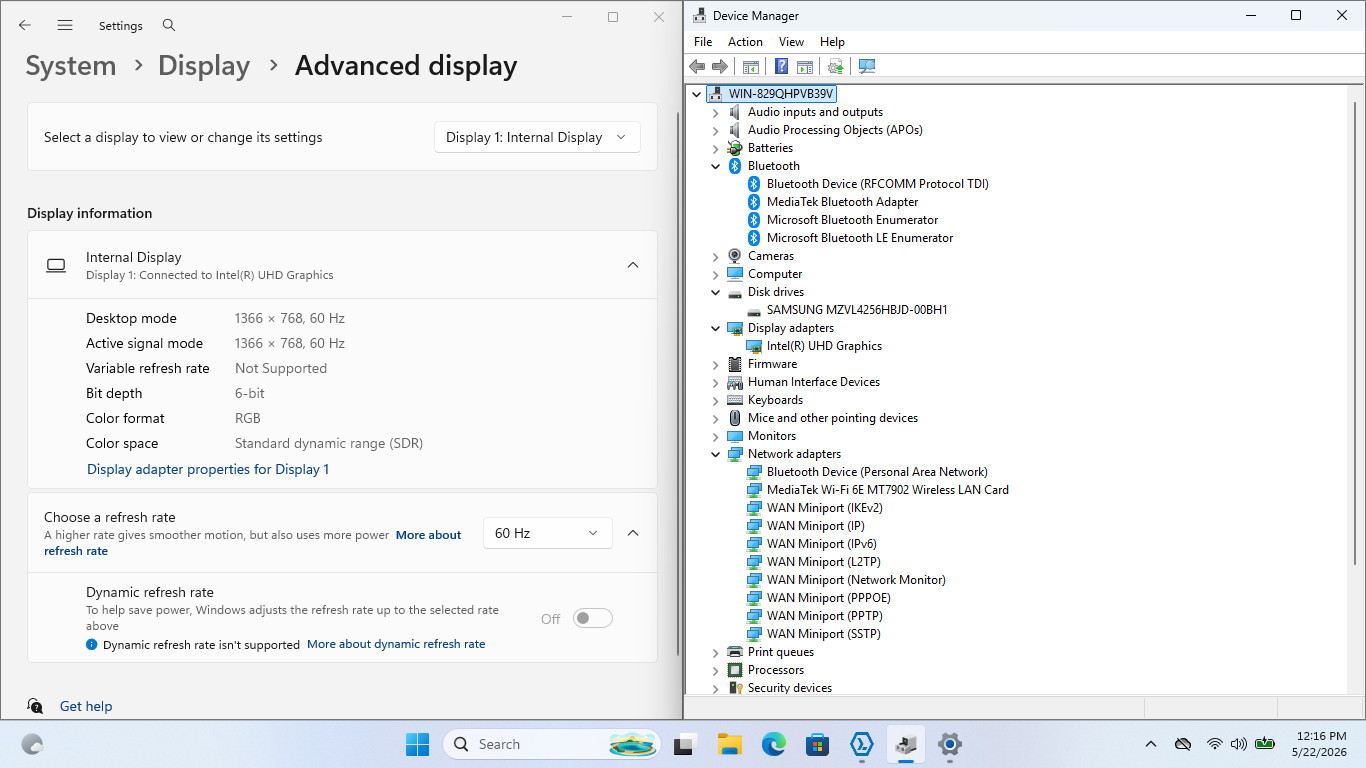Image resolution: width=1366 pixels, height=768 pixels.
Task: Open Display 1: Internal Display dropdown
Action: coord(537,138)
